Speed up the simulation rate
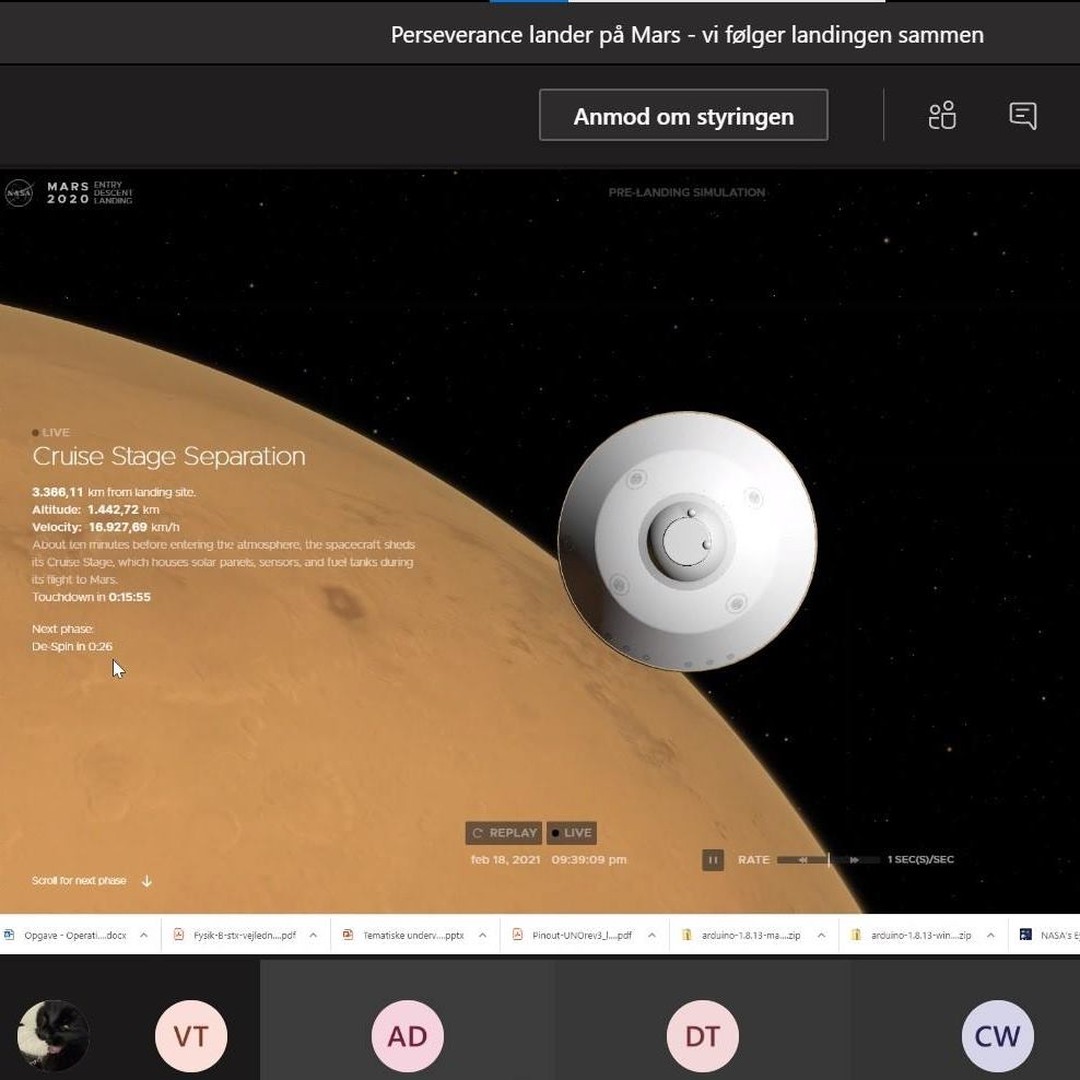Image resolution: width=1080 pixels, height=1080 pixels. 854,859
